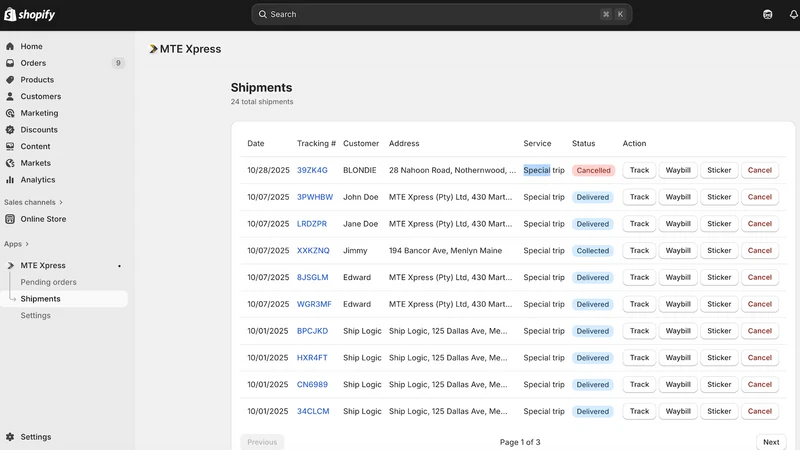Cancel shipment 39ZK4G
Viewport: 800px width, 450px height.
click(760, 170)
